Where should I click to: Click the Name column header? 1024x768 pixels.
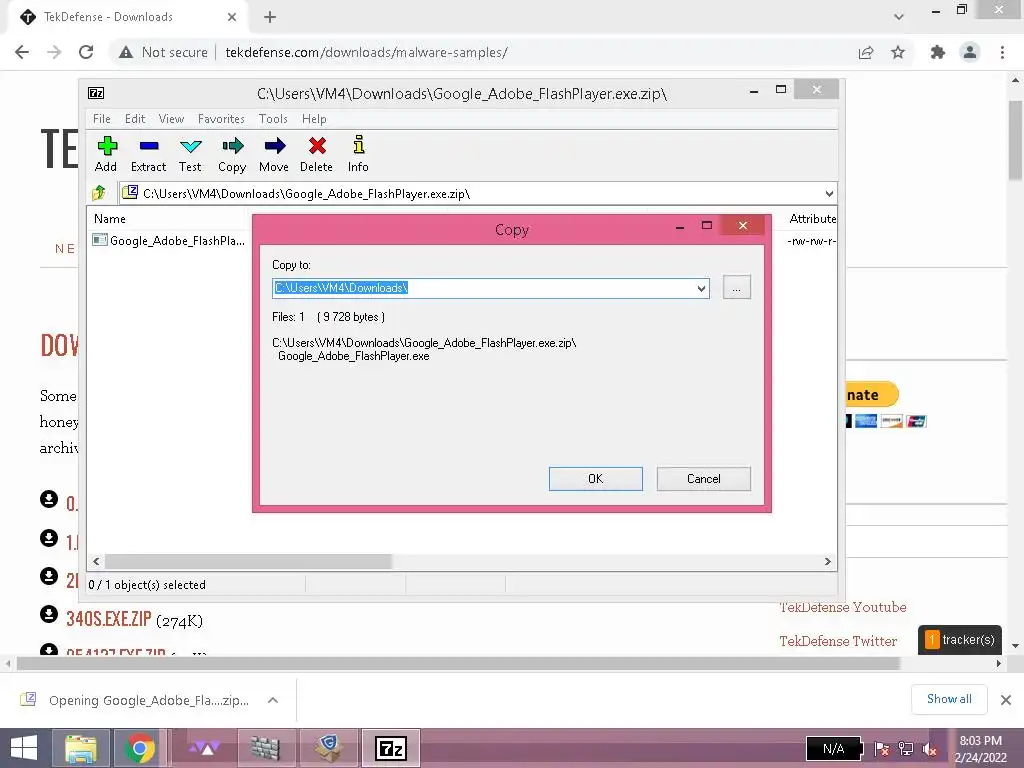tap(110, 219)
